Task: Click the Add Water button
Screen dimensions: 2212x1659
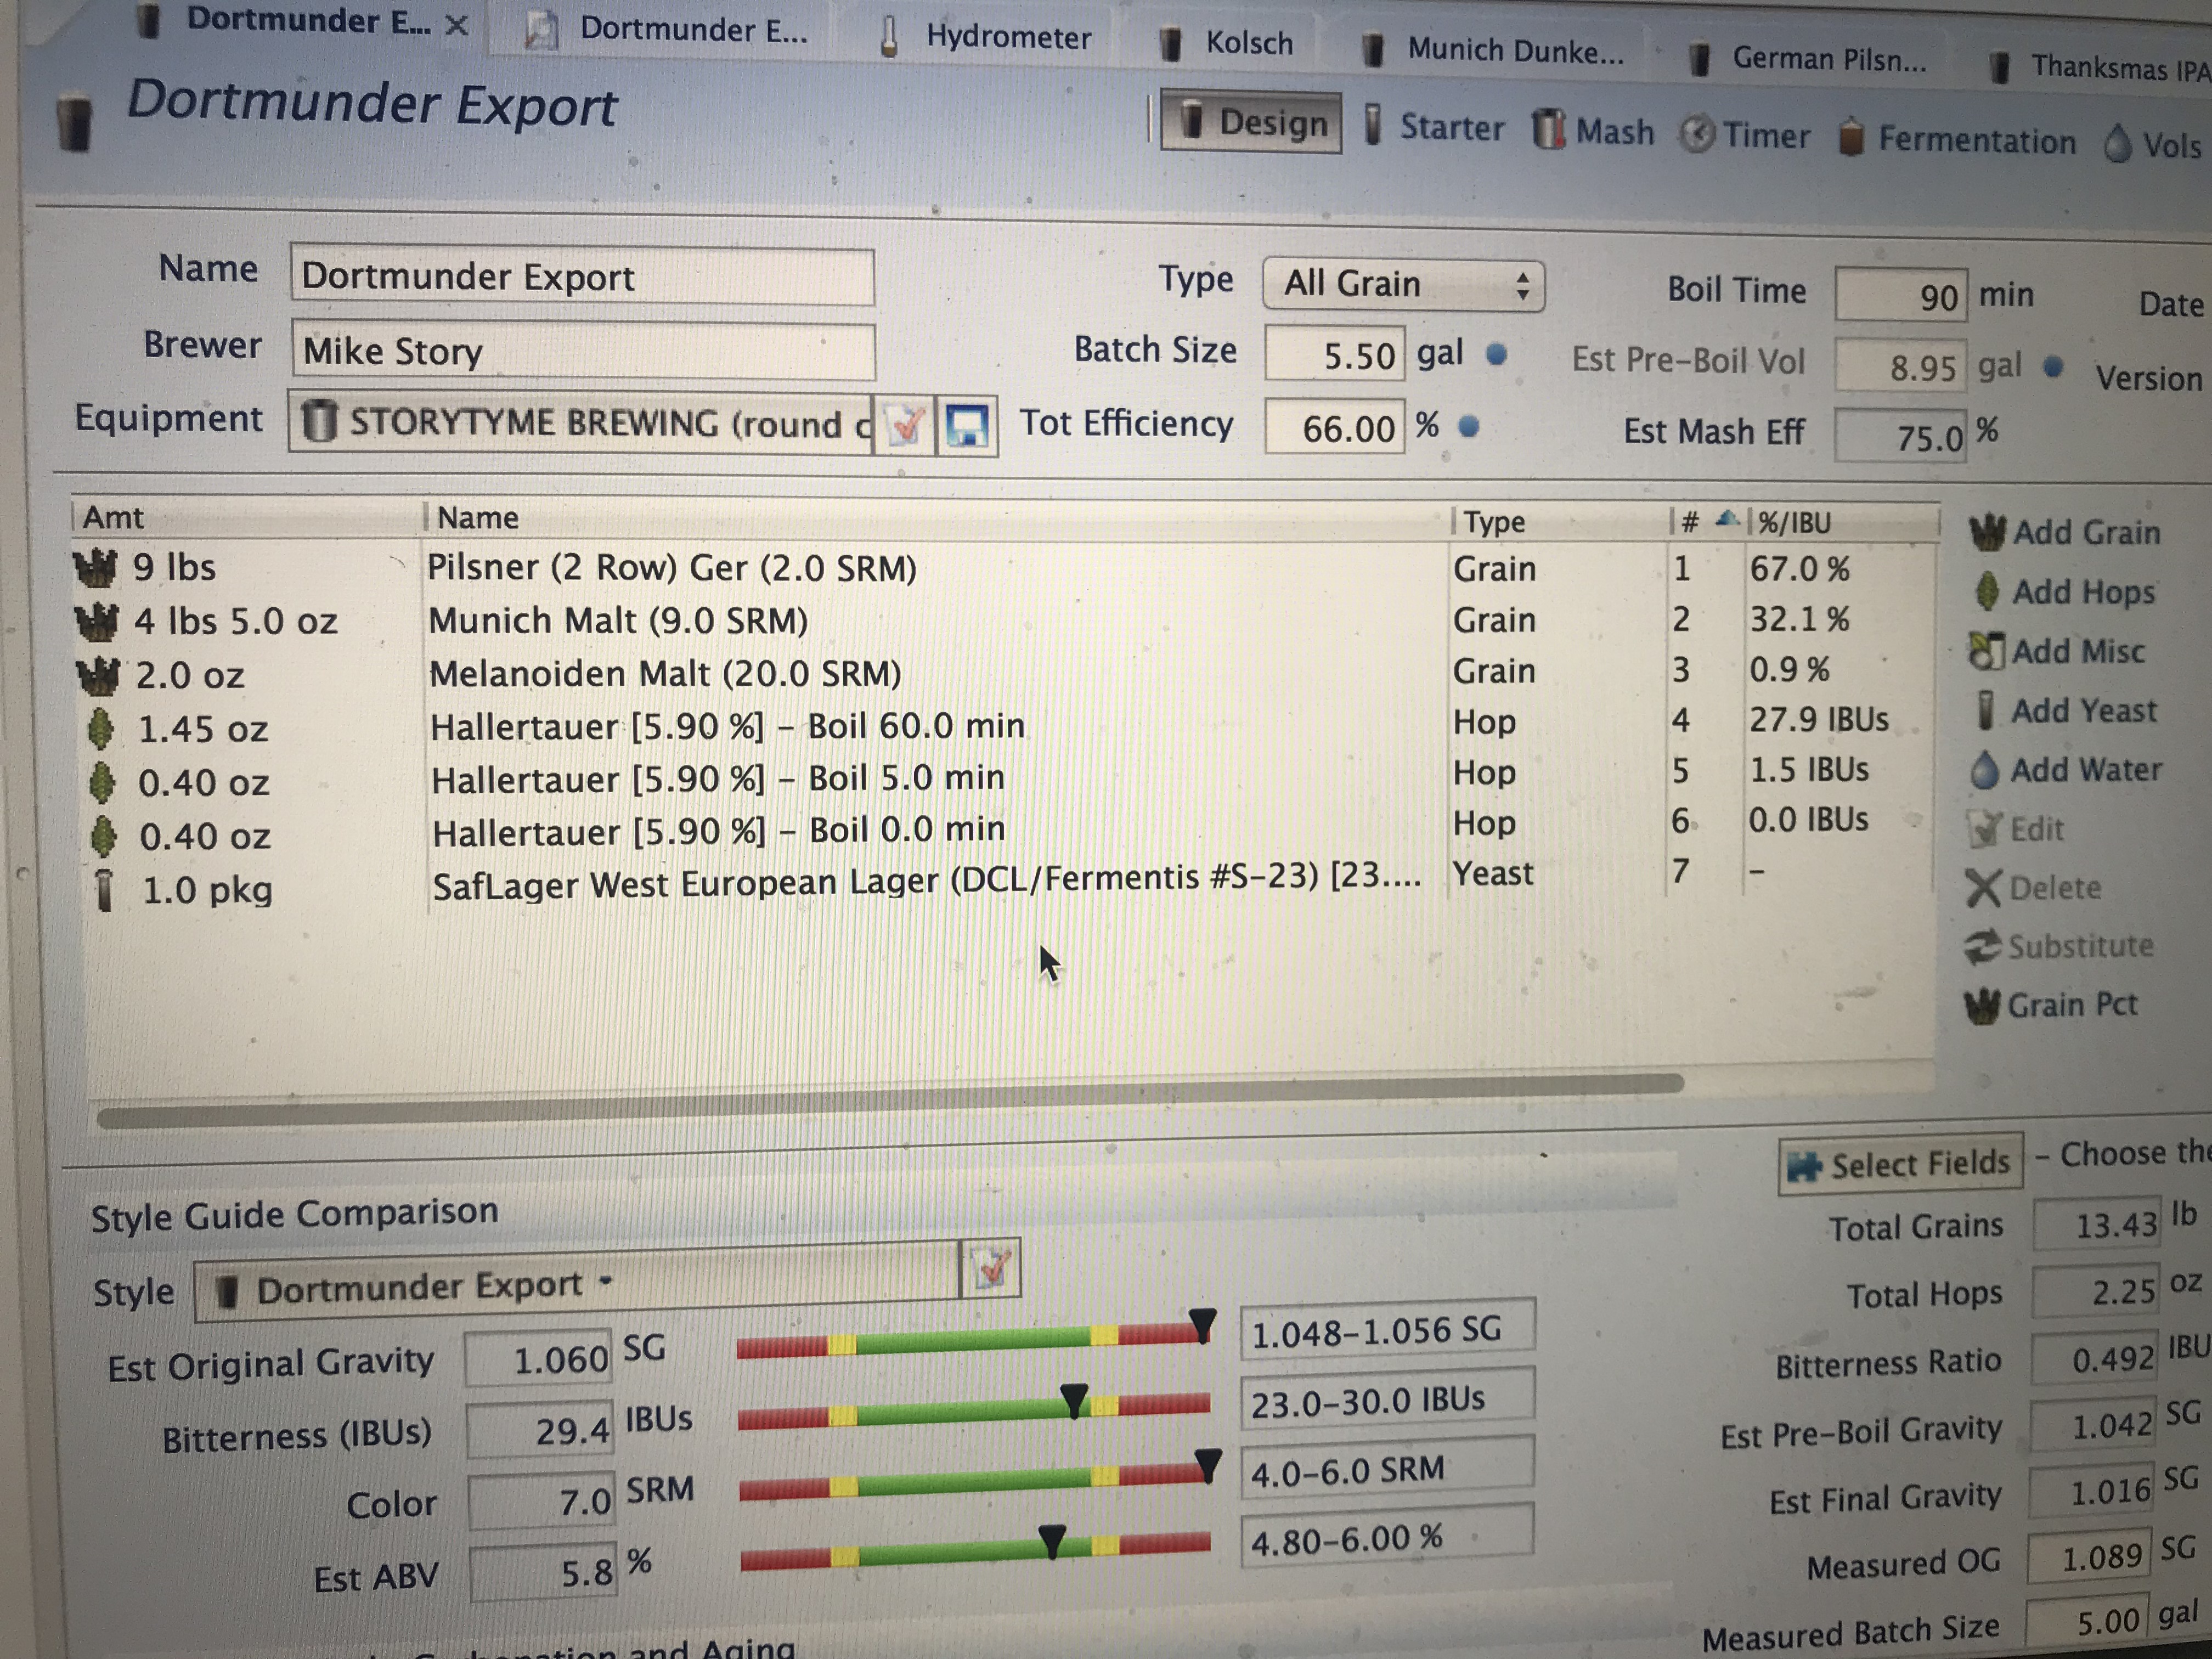Action: [x=2066, y=769]
